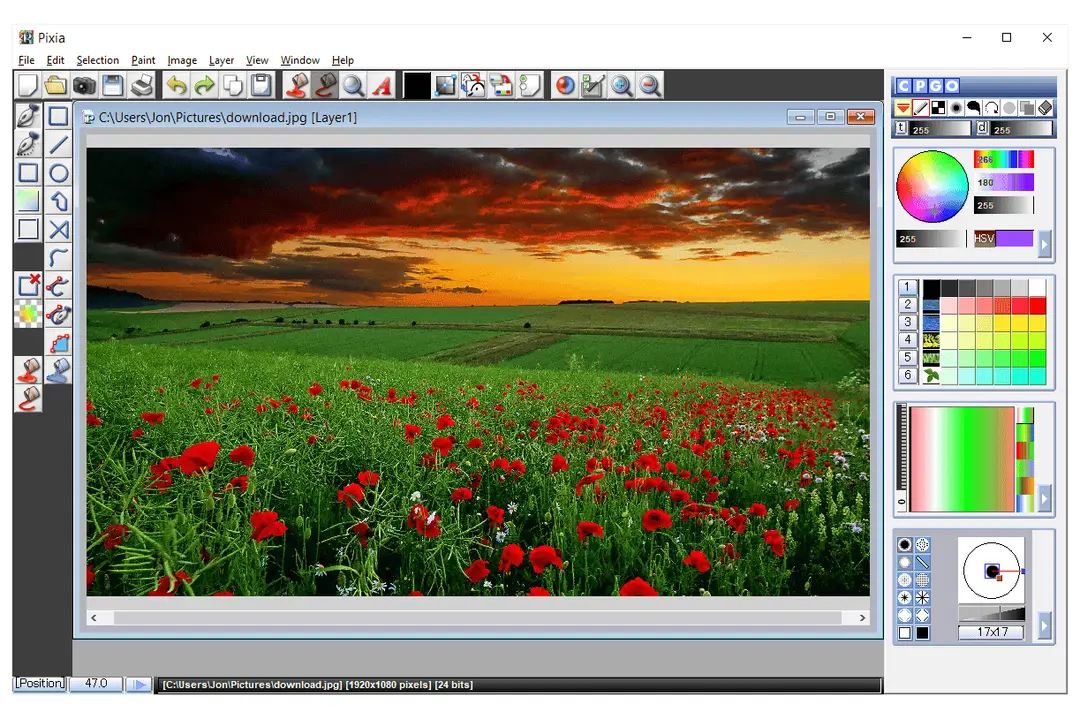Select the circle shape tool
The width and height of the screenshot is (1080, 721).
[x=59, y=173]
